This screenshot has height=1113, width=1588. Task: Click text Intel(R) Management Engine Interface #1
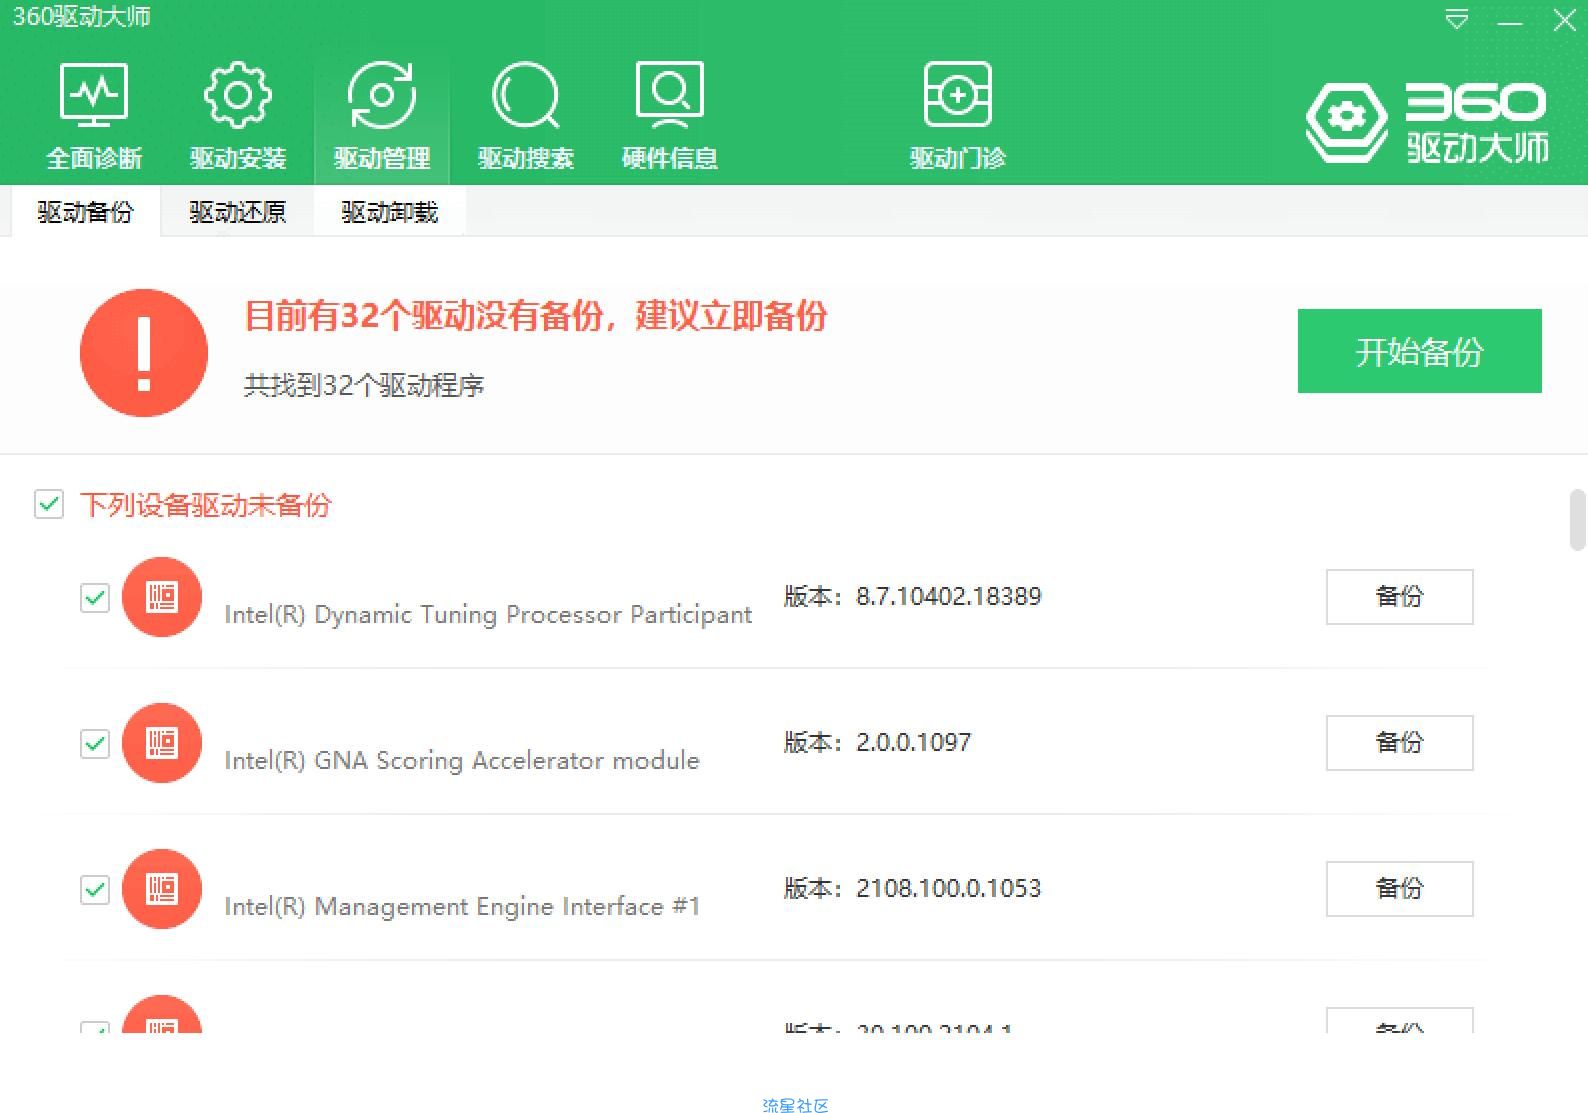tap(462, 906)
